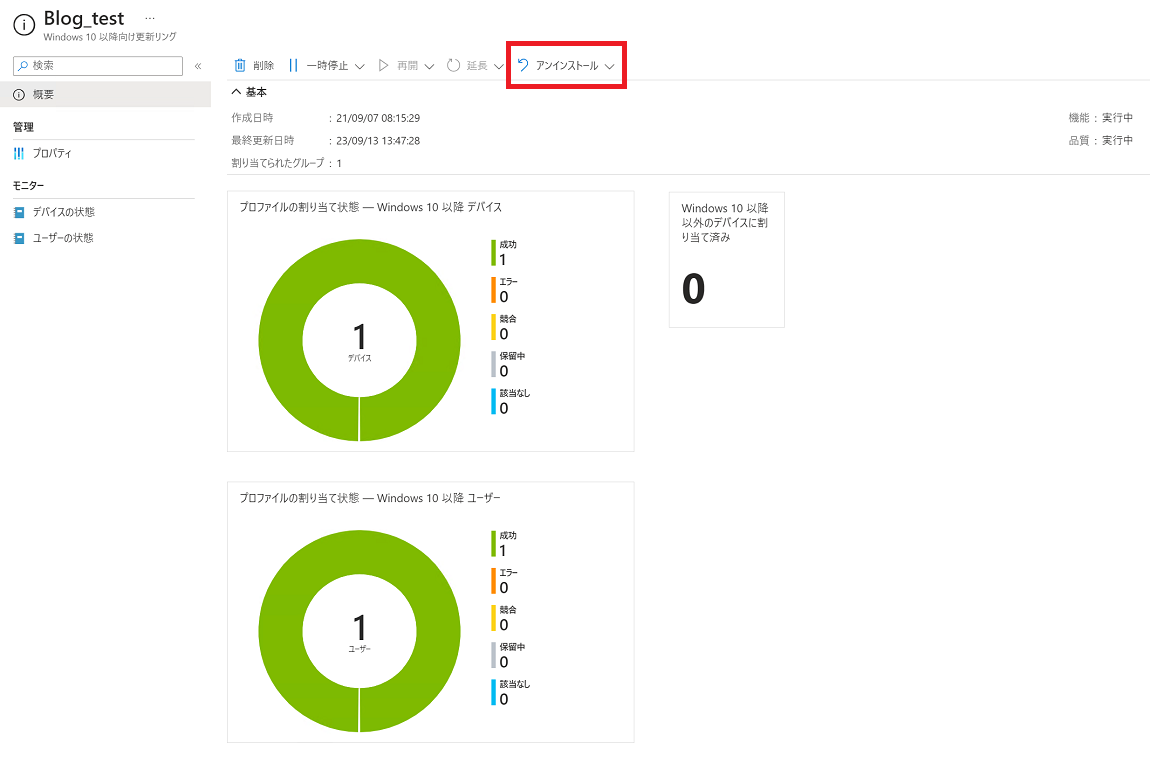Collapse the sidebar with double-chevron button
Image resolution: width=1150 pixels, height=764 pixels.
tap(198, 66)
